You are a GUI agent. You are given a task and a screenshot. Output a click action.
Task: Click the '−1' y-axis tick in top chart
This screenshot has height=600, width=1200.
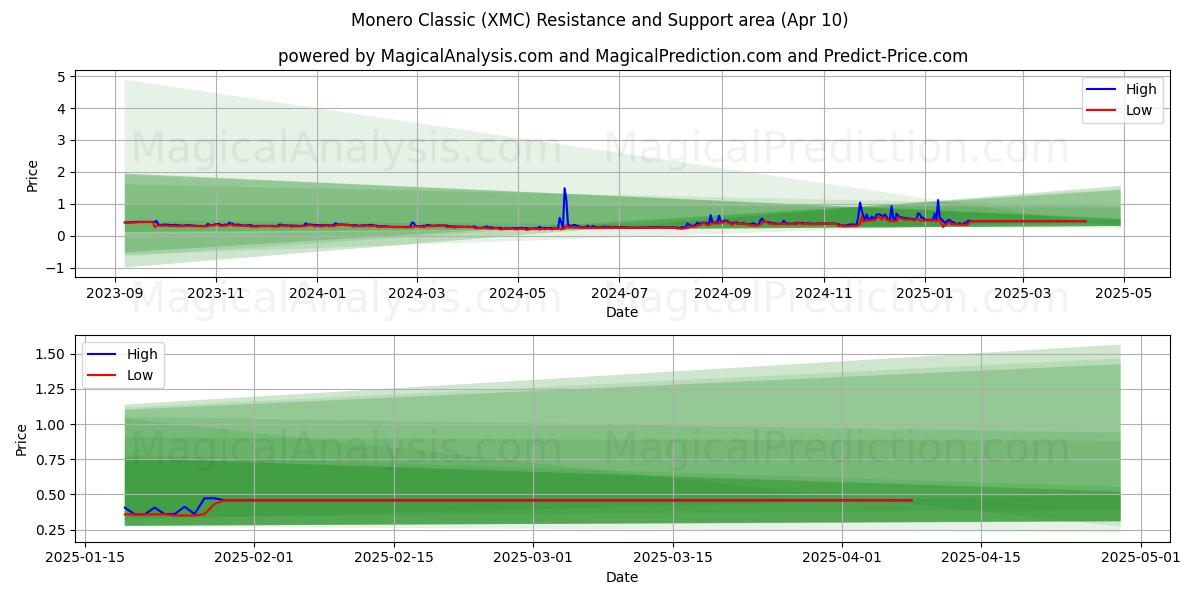click(x=55, y=269)
